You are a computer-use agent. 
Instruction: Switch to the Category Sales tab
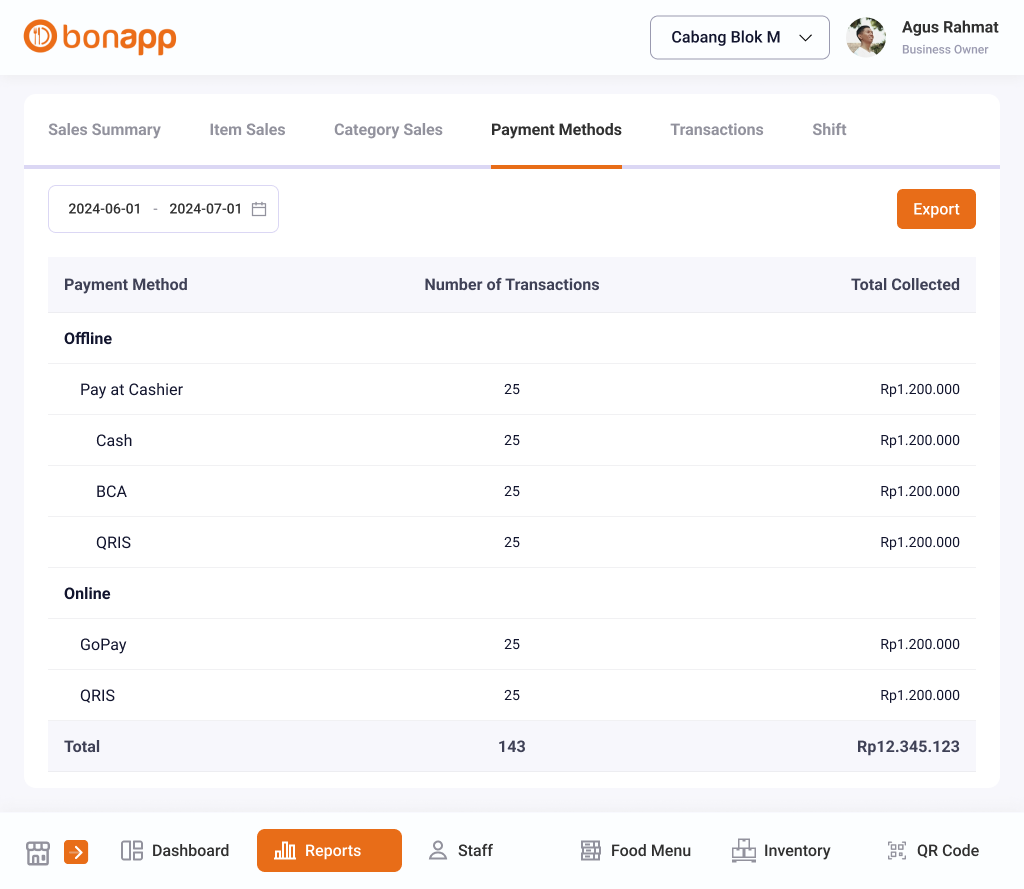click(388, 129)
